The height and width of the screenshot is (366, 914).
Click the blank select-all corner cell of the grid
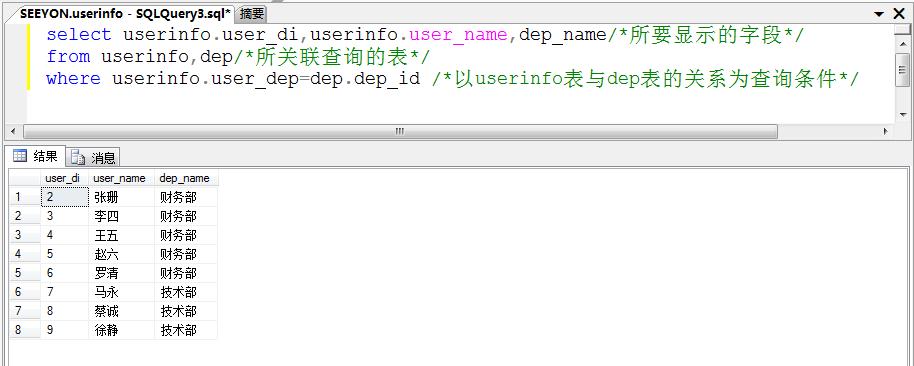pos(25,178)
